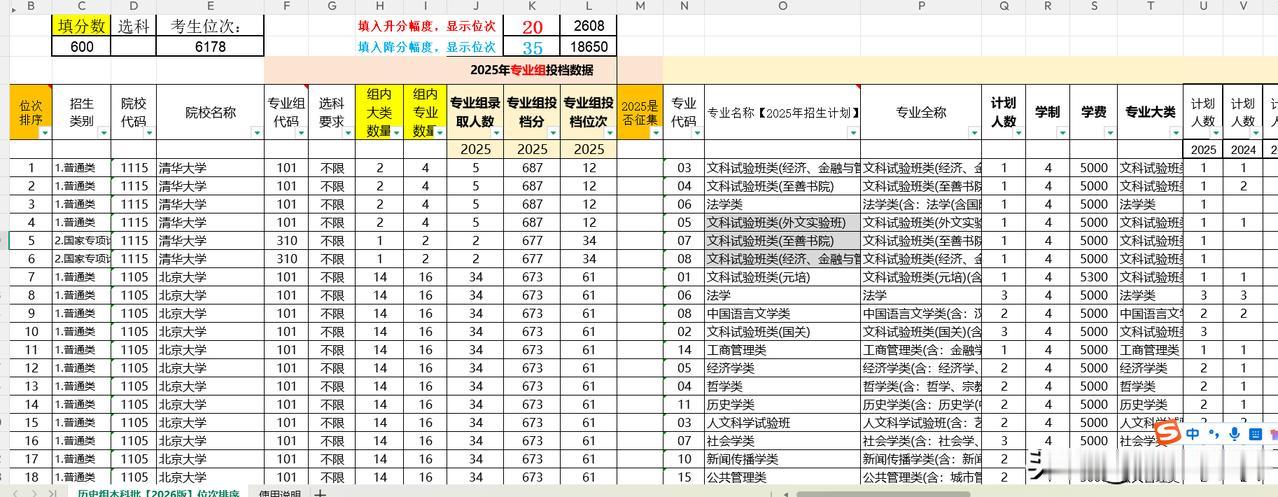Click the cell showing 位次 18650

(x=589, y=47)
